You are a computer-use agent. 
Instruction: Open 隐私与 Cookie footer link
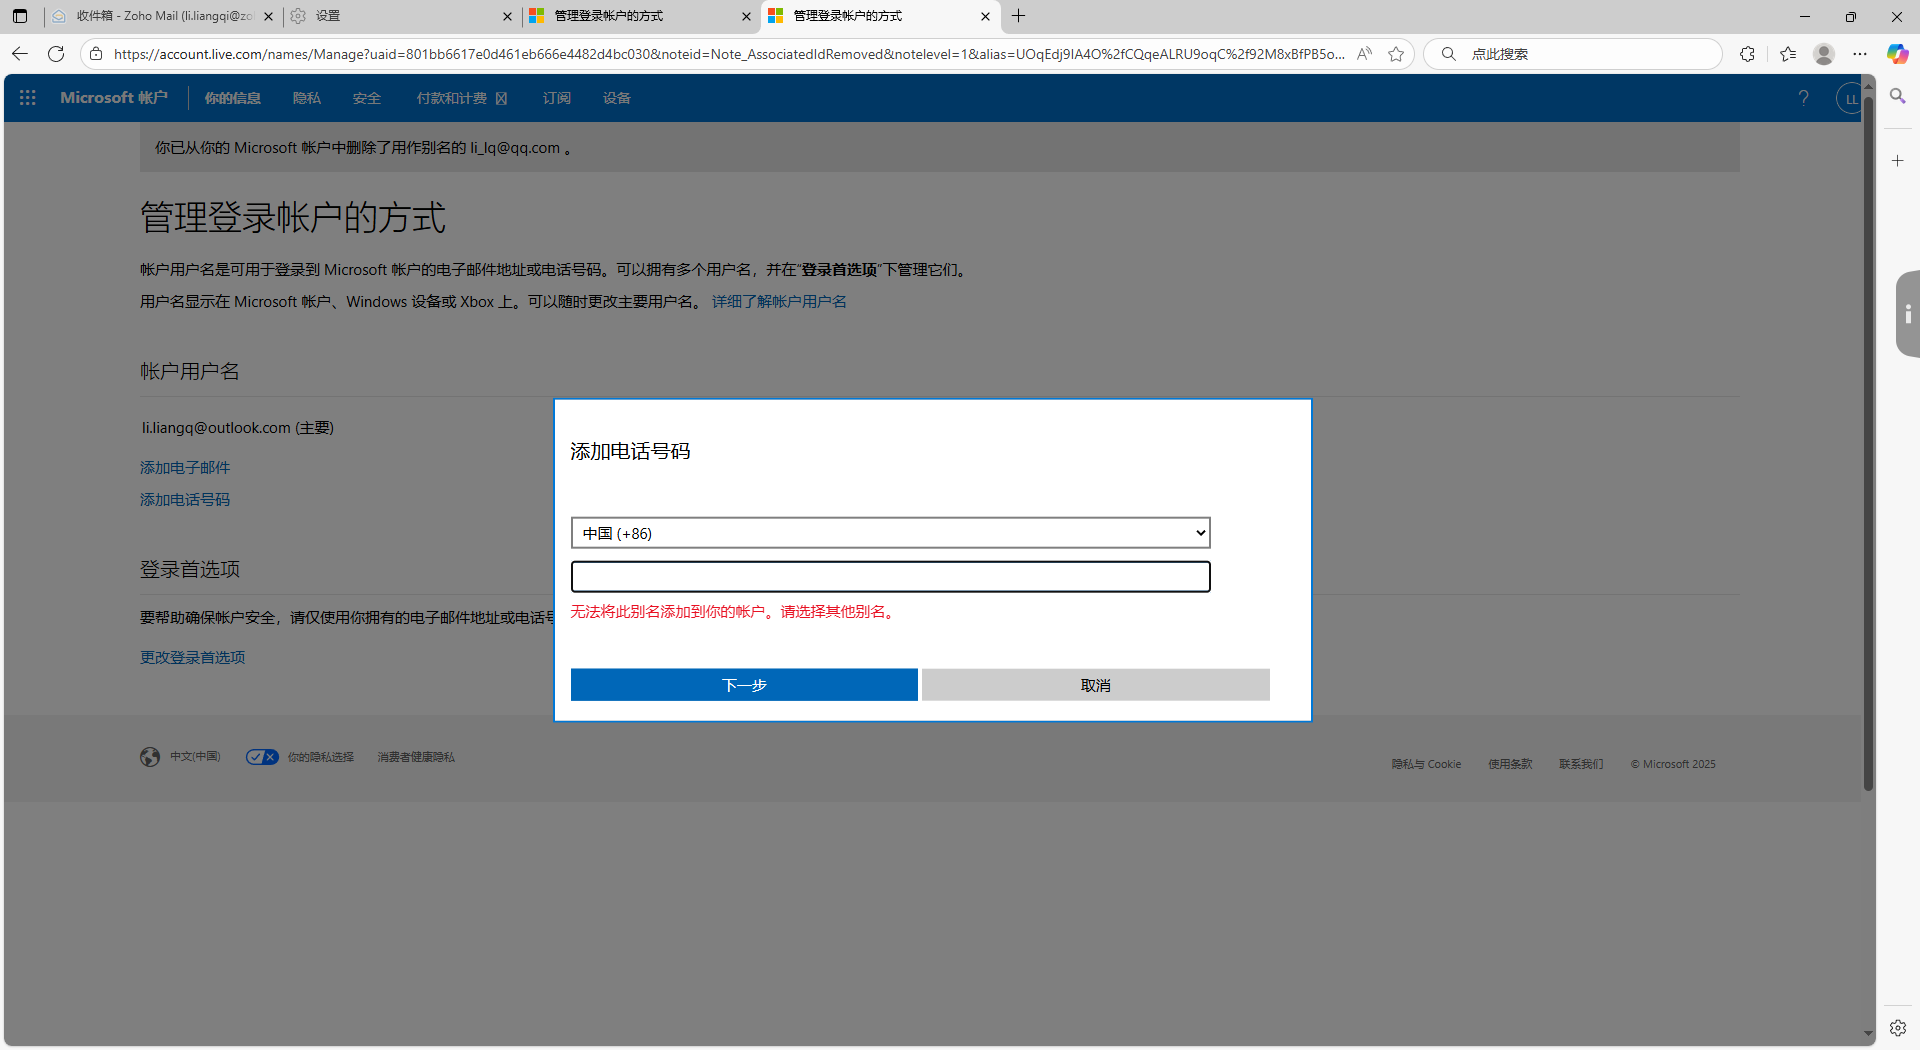1426,764
